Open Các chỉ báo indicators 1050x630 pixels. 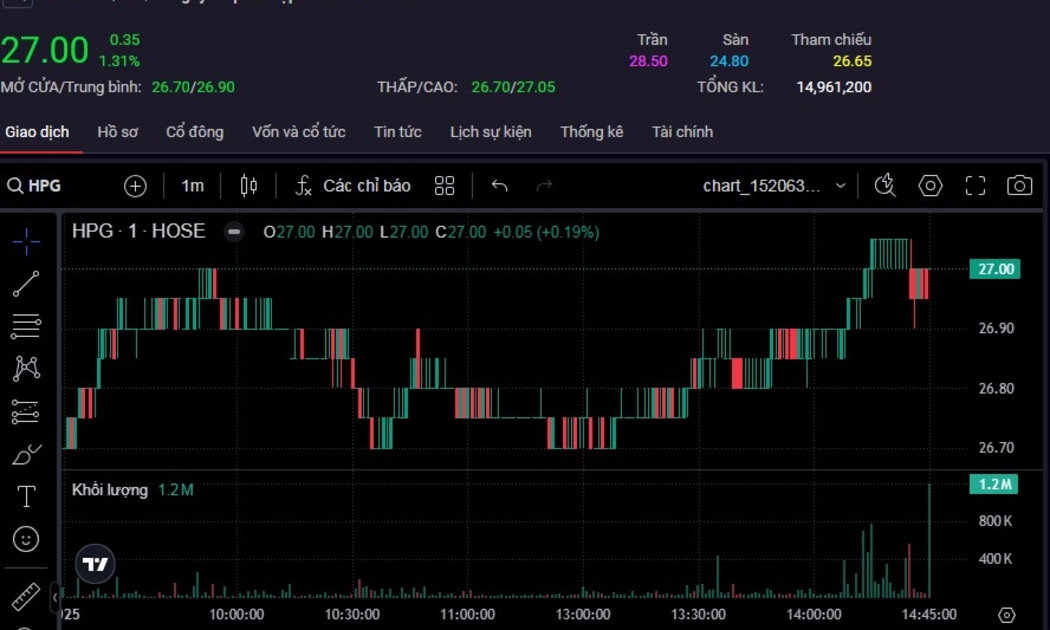click(353, 186)
